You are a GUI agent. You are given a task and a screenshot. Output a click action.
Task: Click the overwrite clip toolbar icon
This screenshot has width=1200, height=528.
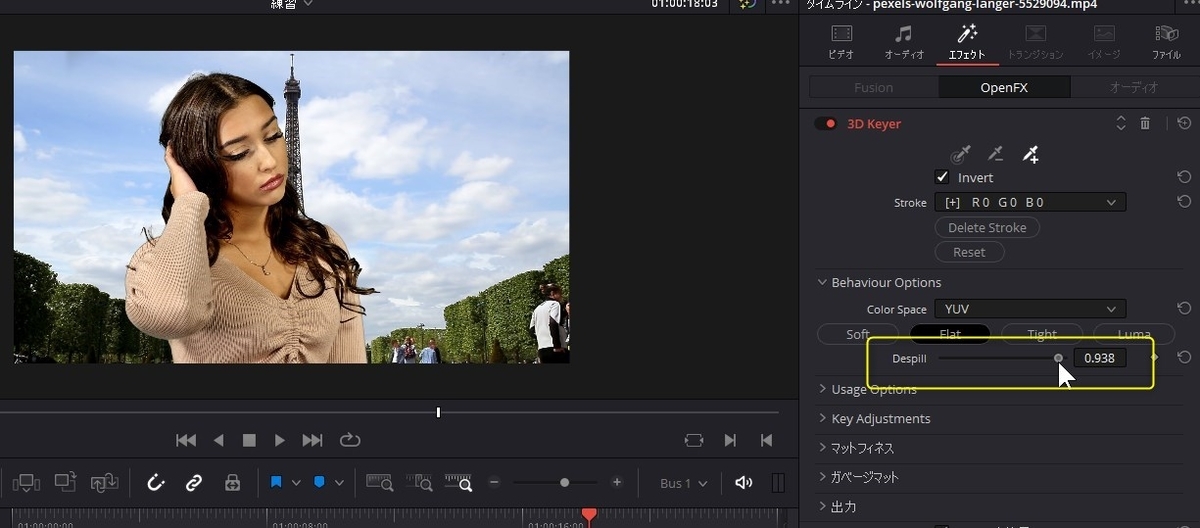(65, 483)
